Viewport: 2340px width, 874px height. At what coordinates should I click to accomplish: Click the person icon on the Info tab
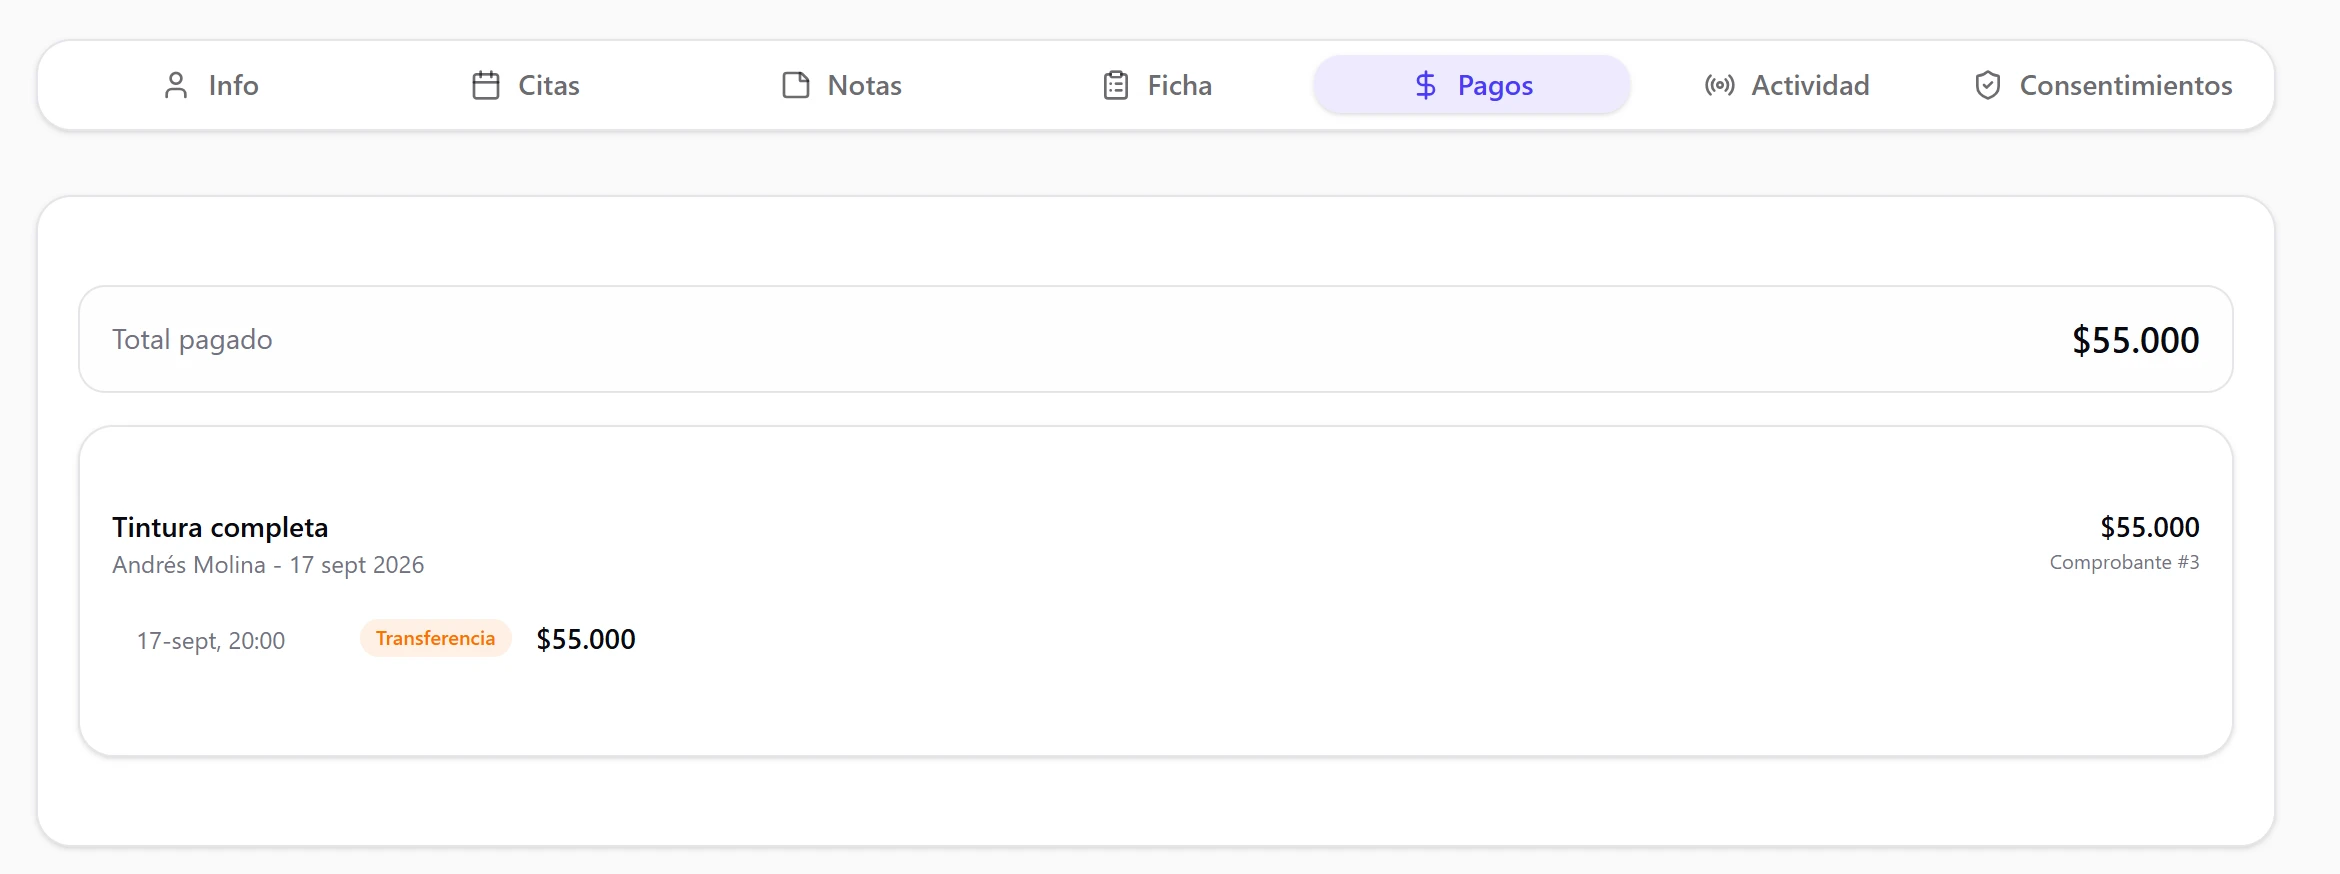(x=176, y=85)
